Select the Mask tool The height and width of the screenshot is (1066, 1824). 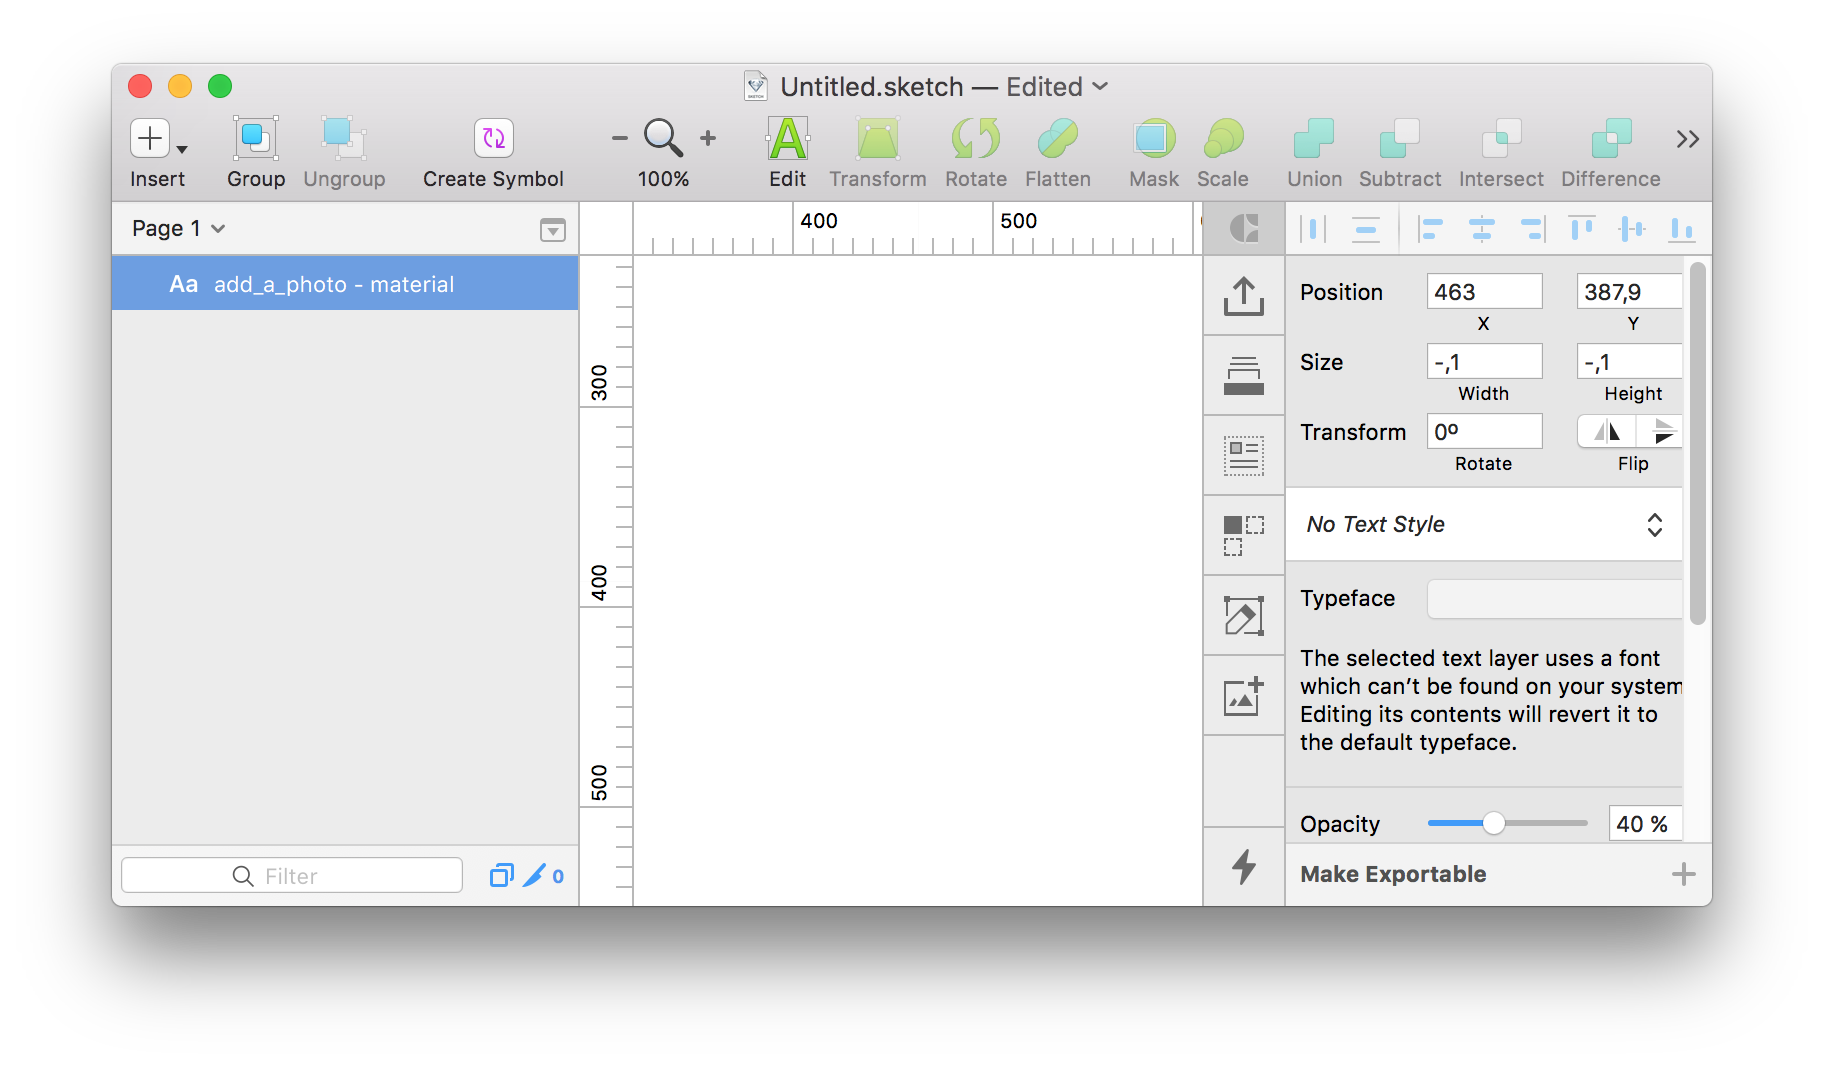pos(1152,152)
